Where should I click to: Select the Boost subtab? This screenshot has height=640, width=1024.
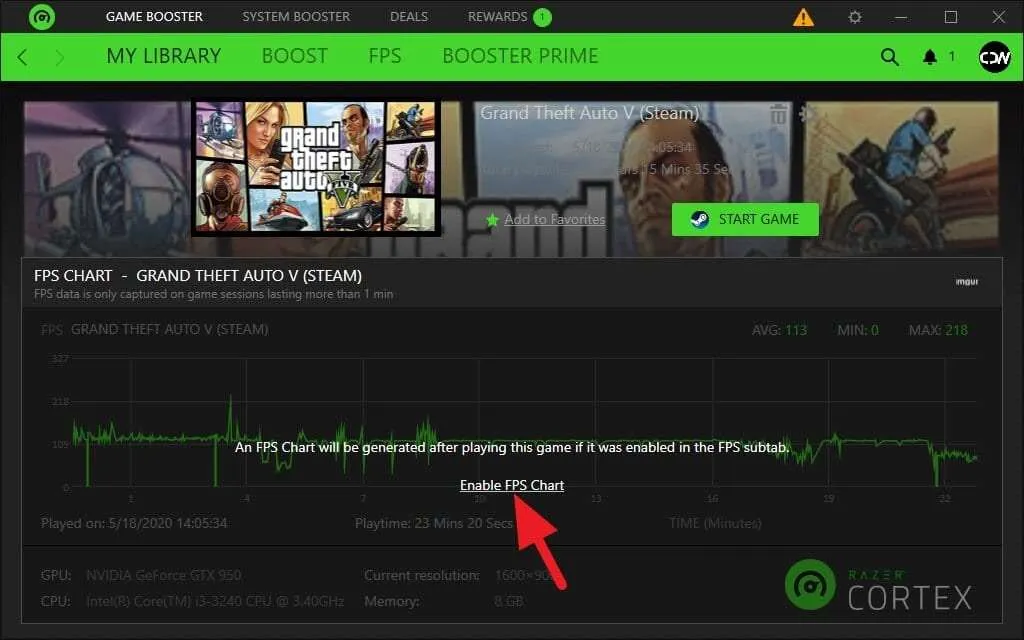click(295, 56)
